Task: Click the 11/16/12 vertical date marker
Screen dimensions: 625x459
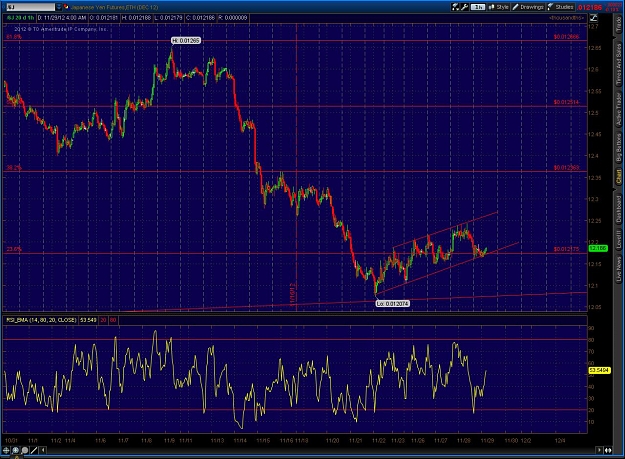Action: click(293, 295)
